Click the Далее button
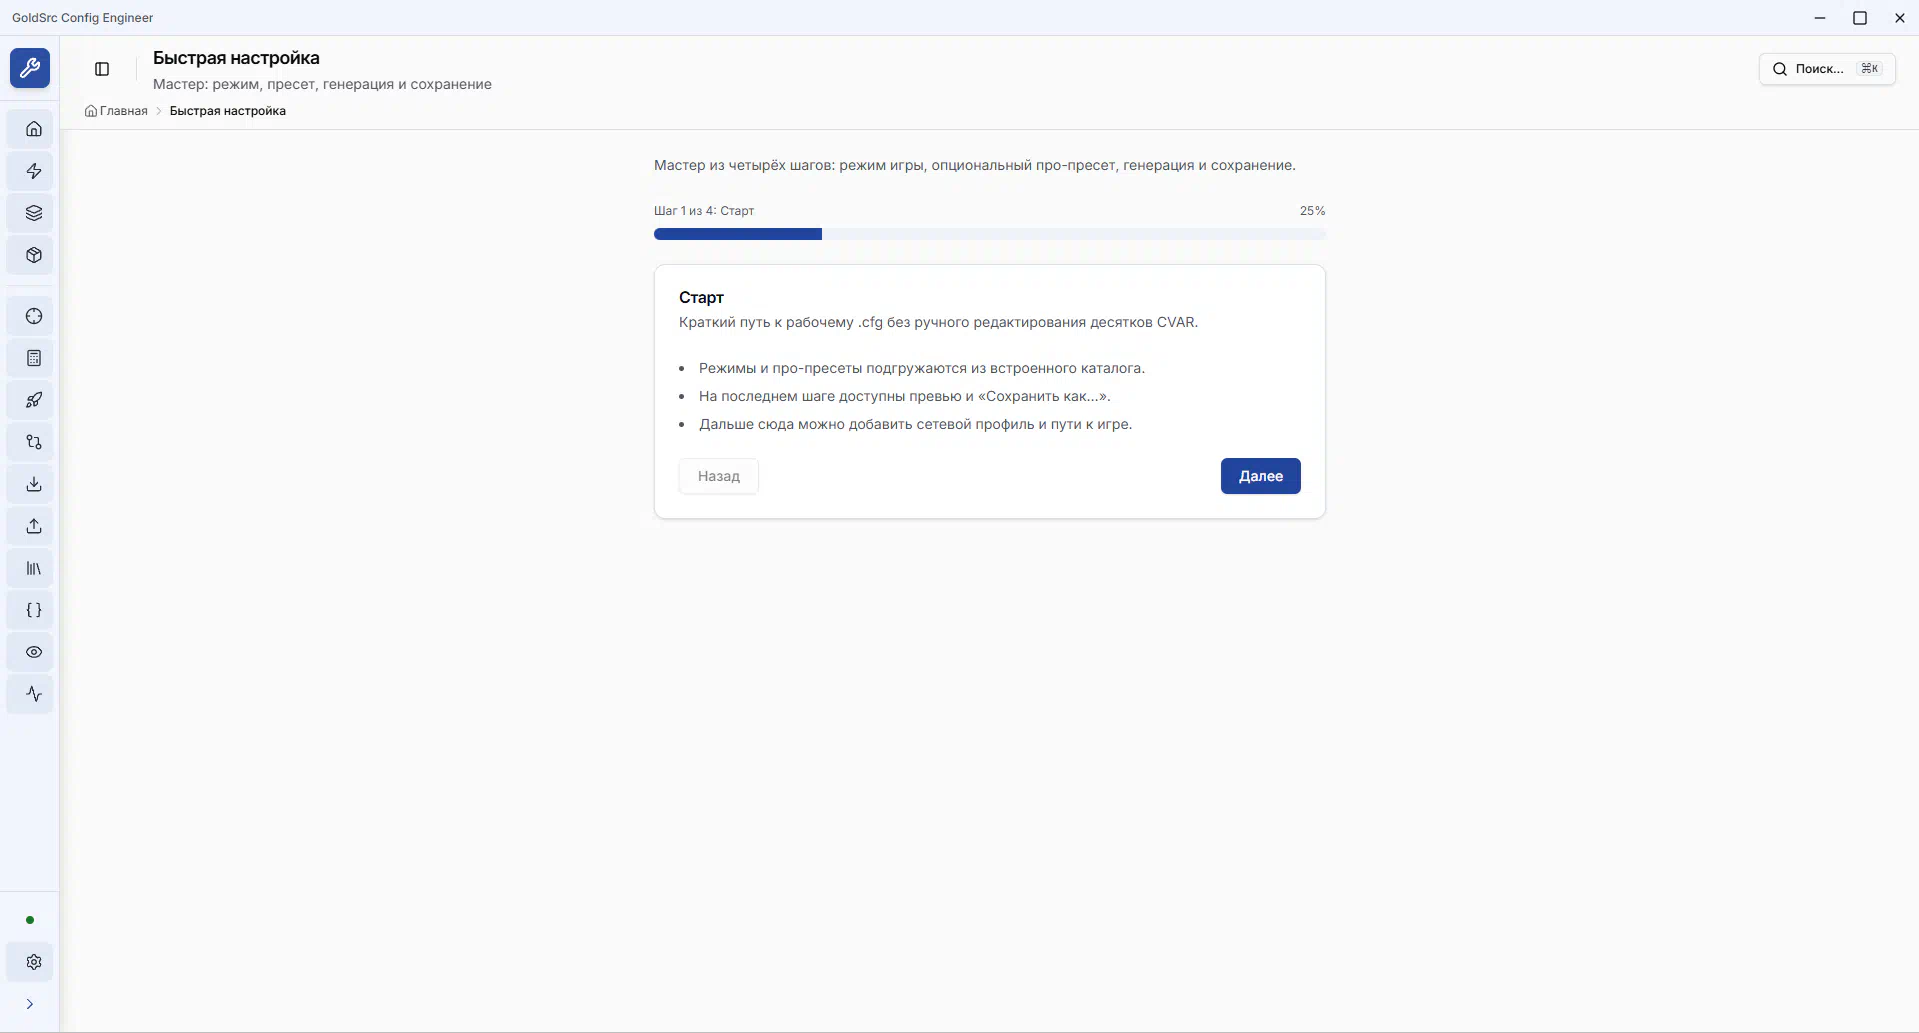Viewport: 1919px width, 1033px height. (1260, 476)
